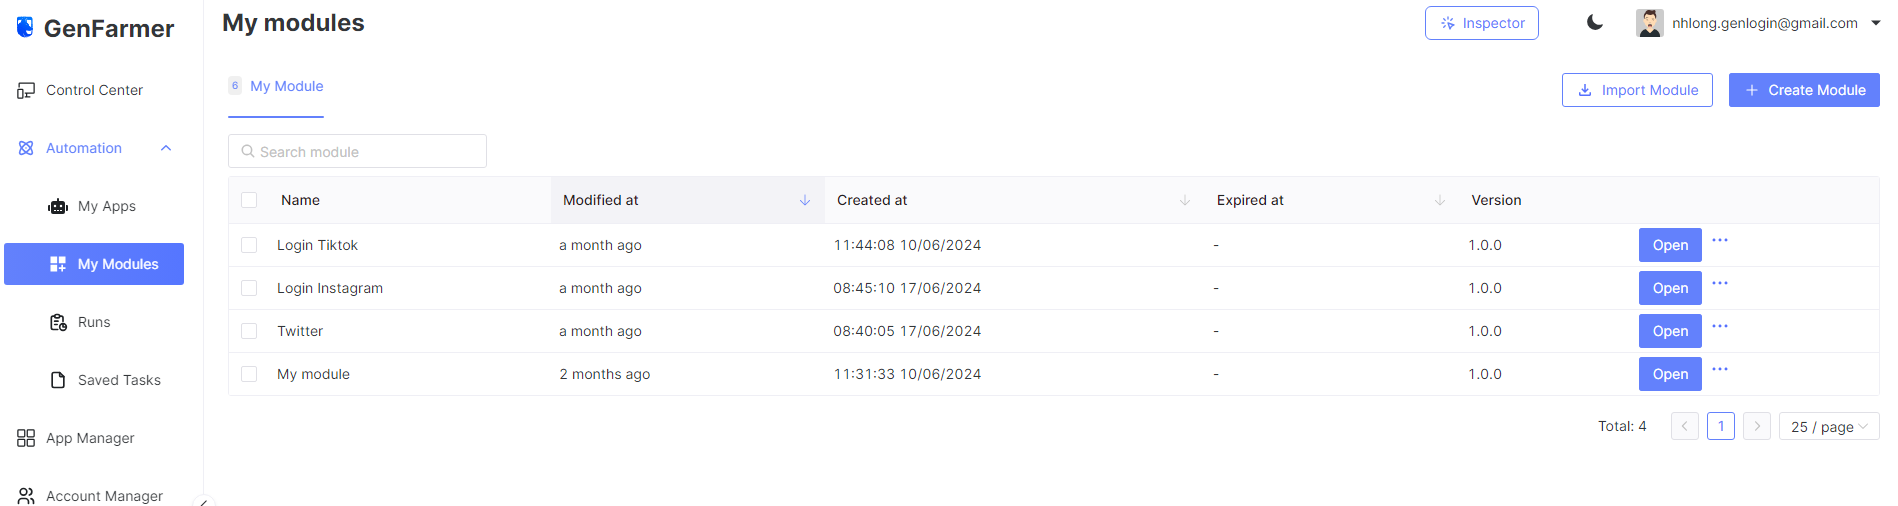This screenshot has width=1898, height=506.
Task: Select the Login Tiktok row checkbox
Action: coord(249,245)
